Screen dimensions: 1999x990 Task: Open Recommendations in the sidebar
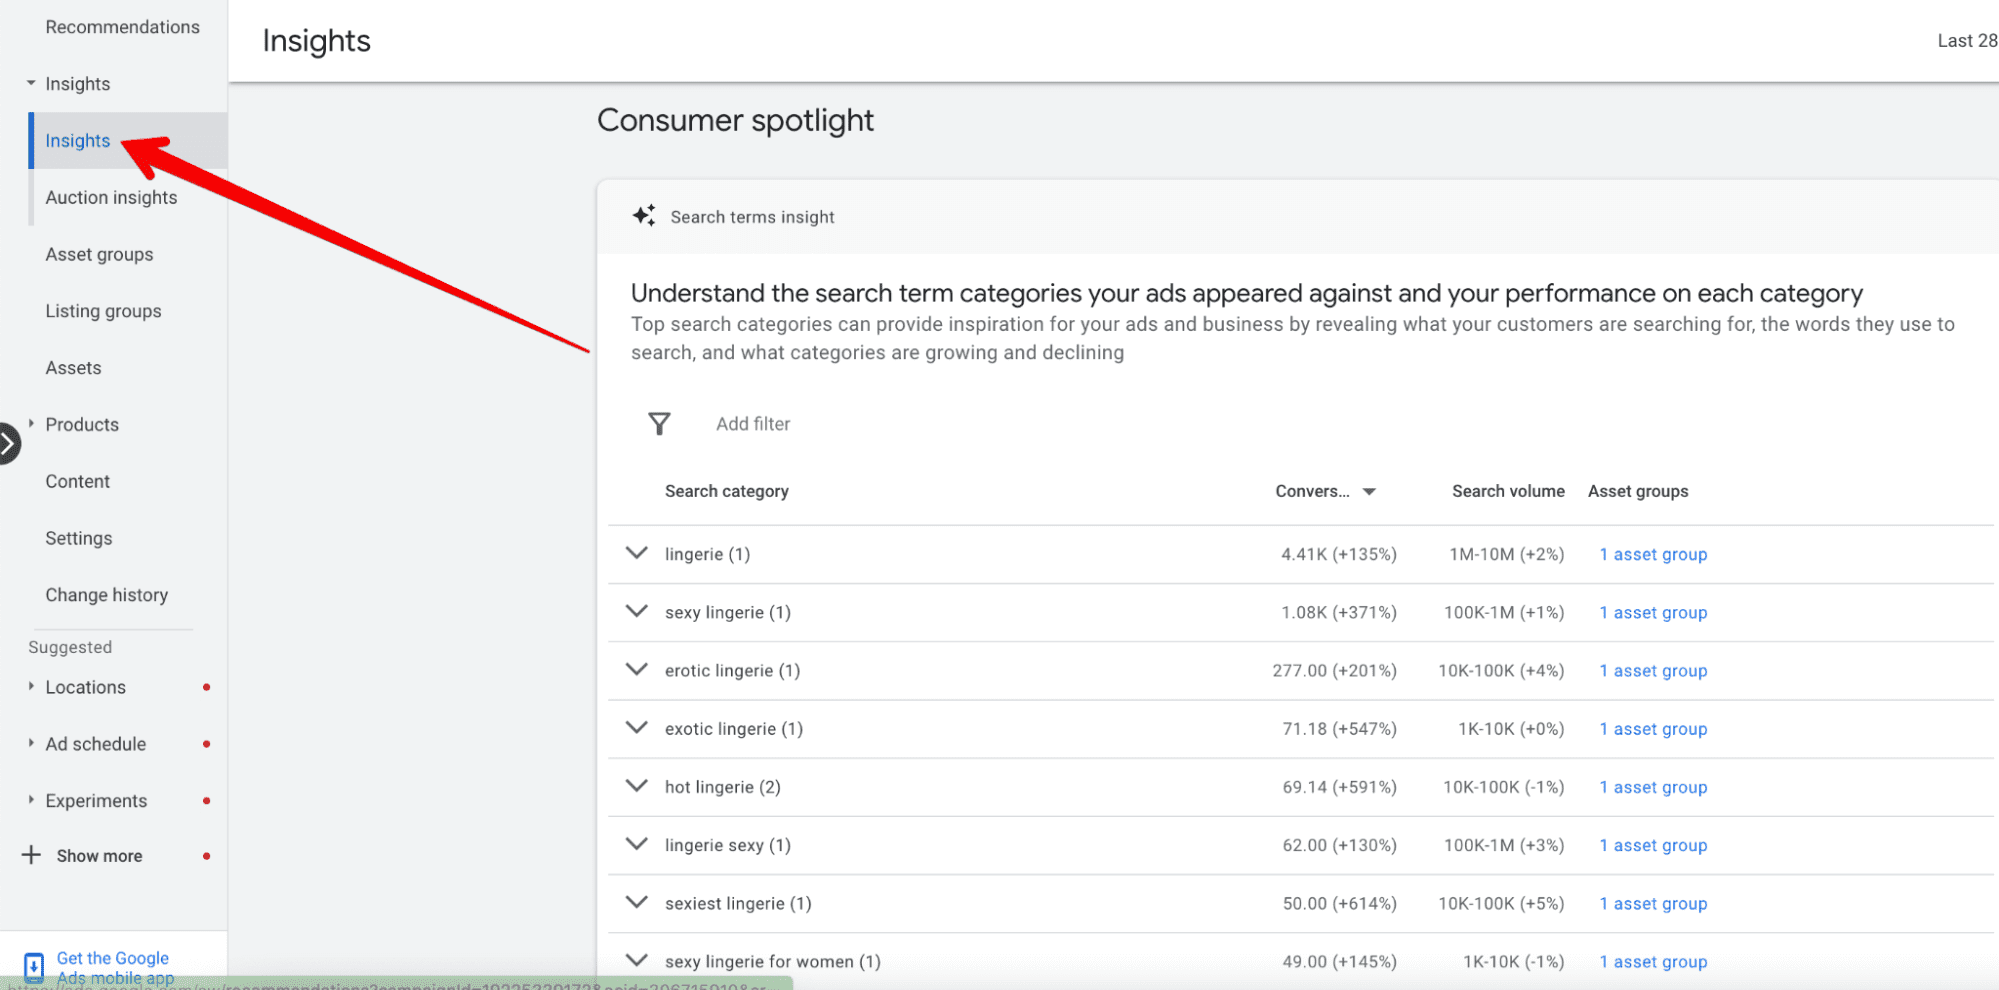point(122,27)
